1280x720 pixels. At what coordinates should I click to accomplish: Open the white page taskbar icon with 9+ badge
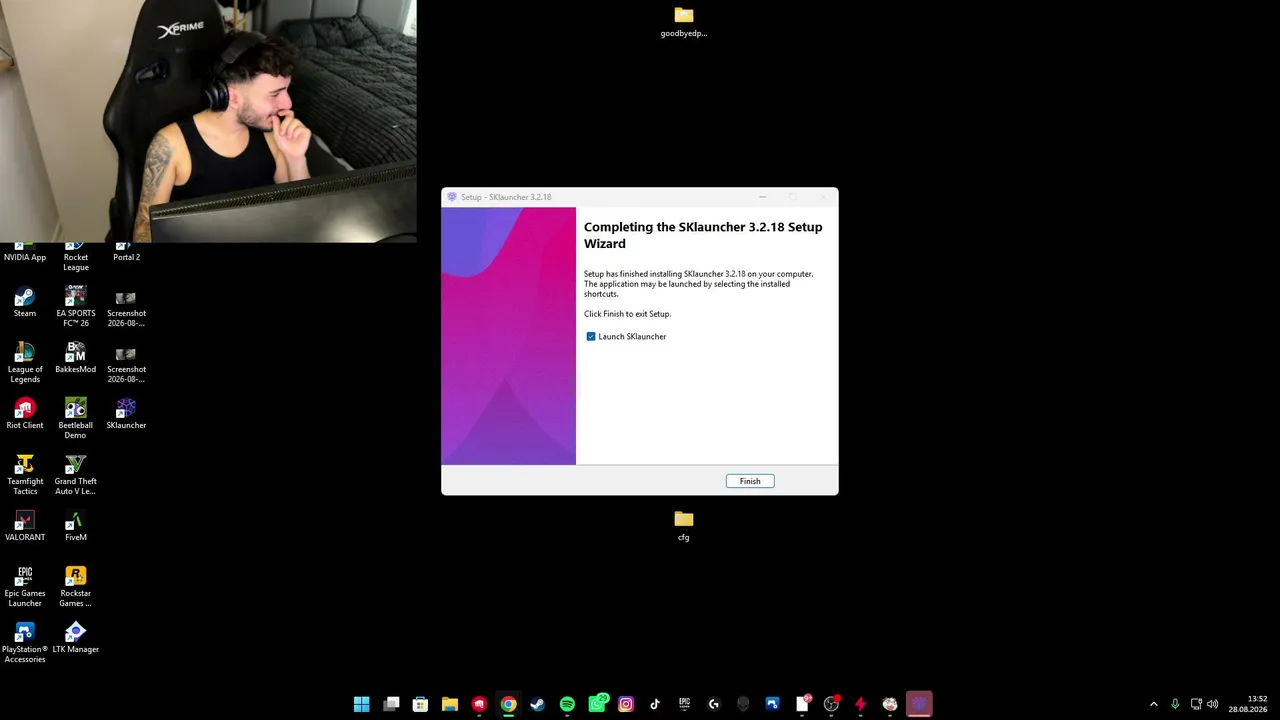(x=802, y=704)
